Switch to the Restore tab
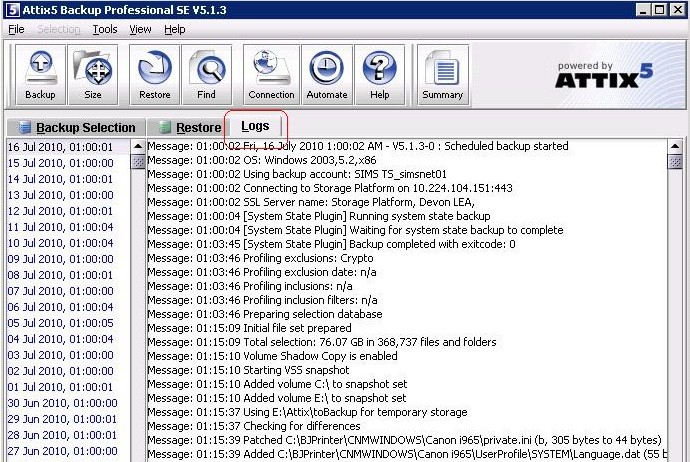690x462 pixels. point(189,128)
